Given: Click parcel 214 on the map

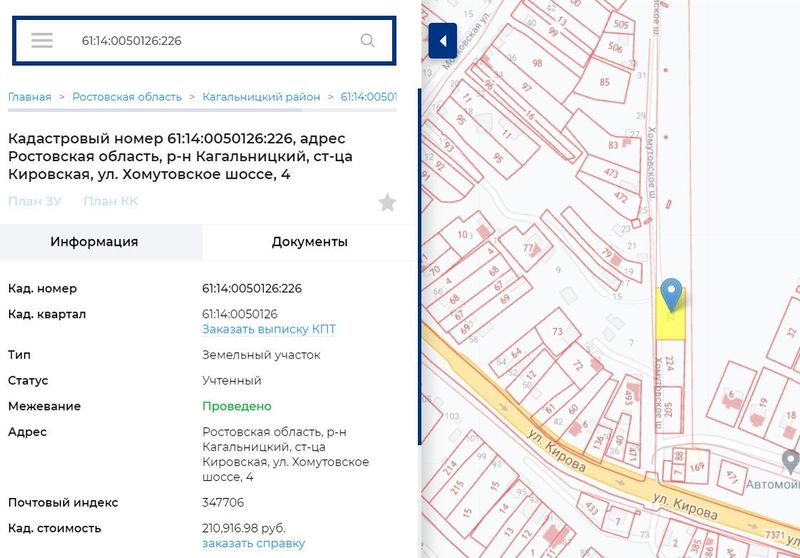Looking at the screenshot, I should tap(449, 468).
